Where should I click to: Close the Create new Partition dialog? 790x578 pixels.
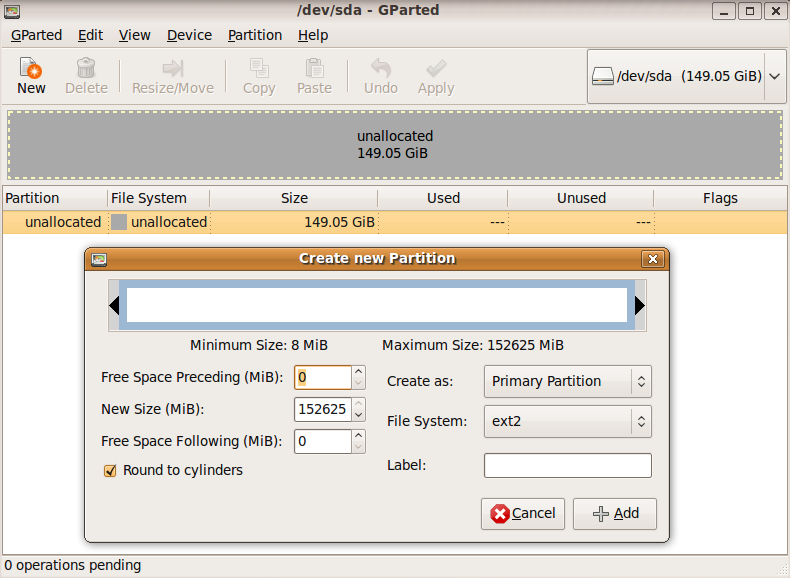(652, 259)
